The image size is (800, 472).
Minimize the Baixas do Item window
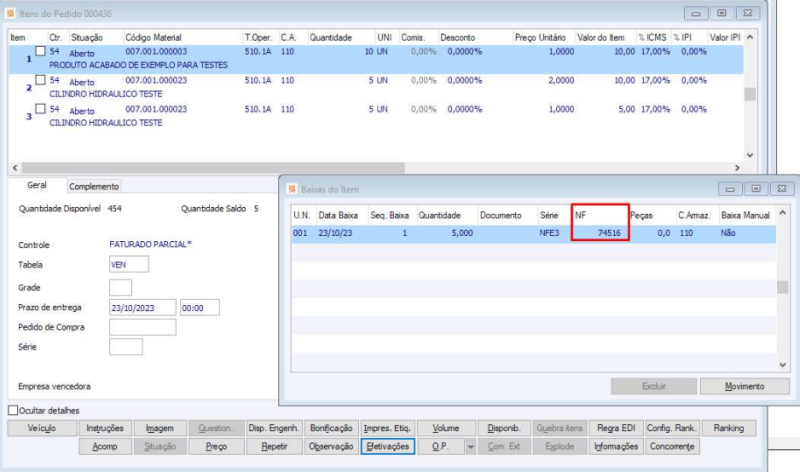pyautogui.click(x=730, y=189)
